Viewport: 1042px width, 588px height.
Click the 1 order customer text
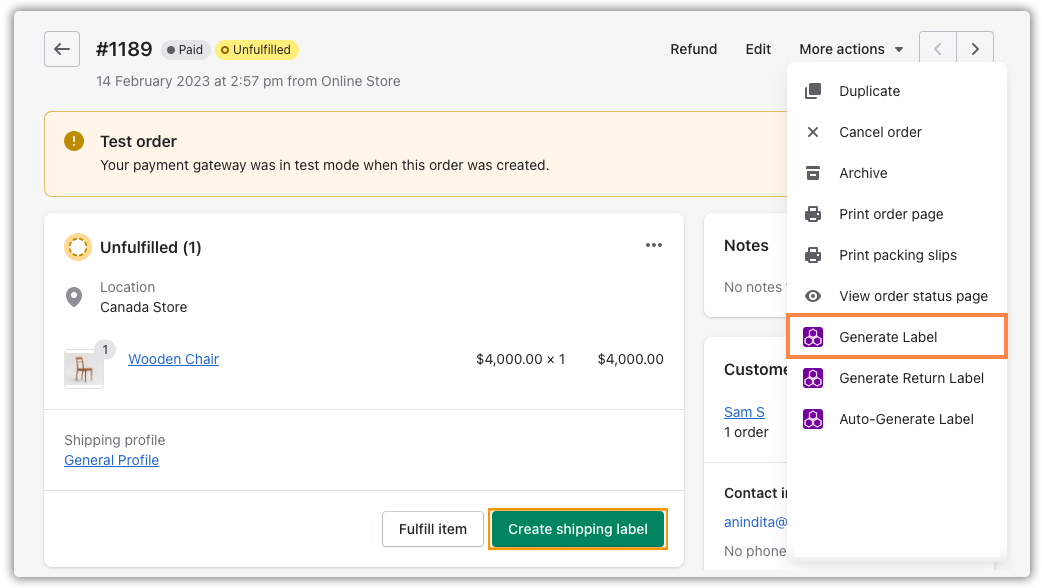click(746, 433)
